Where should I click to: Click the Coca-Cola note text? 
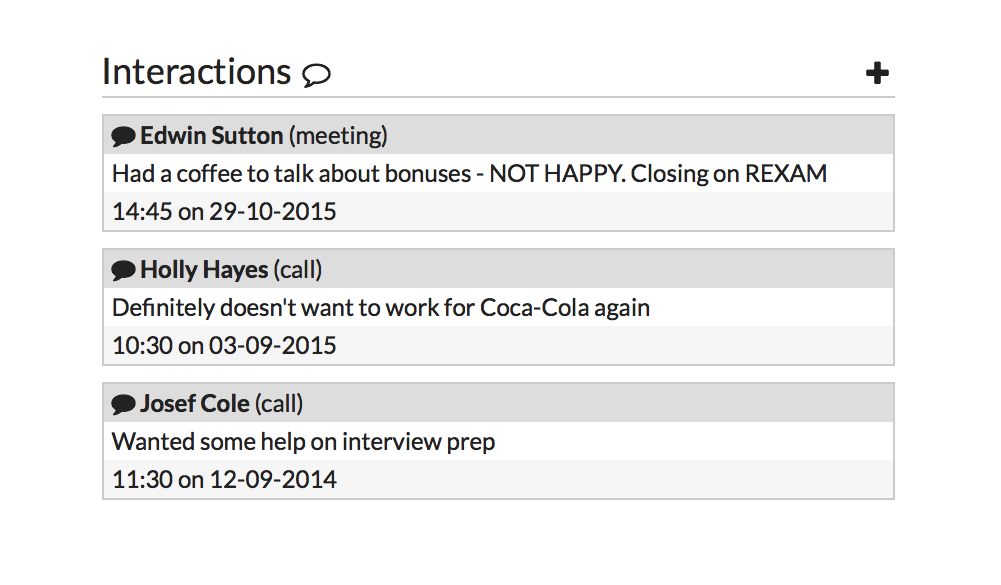pyautogui.click(x=380, y=307)
